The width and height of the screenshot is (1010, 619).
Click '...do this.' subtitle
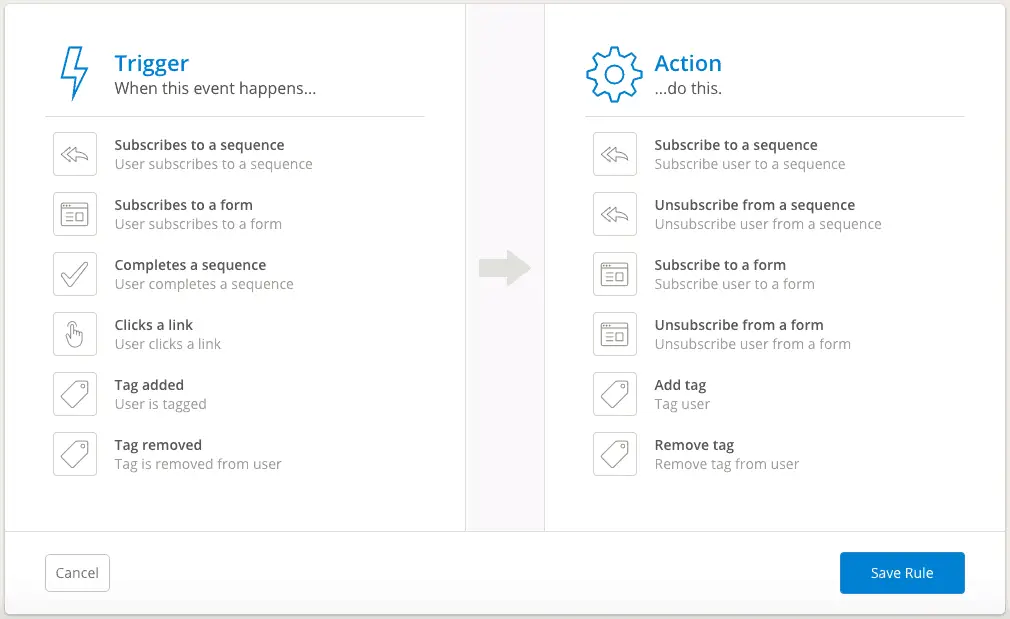click(688, 88)
